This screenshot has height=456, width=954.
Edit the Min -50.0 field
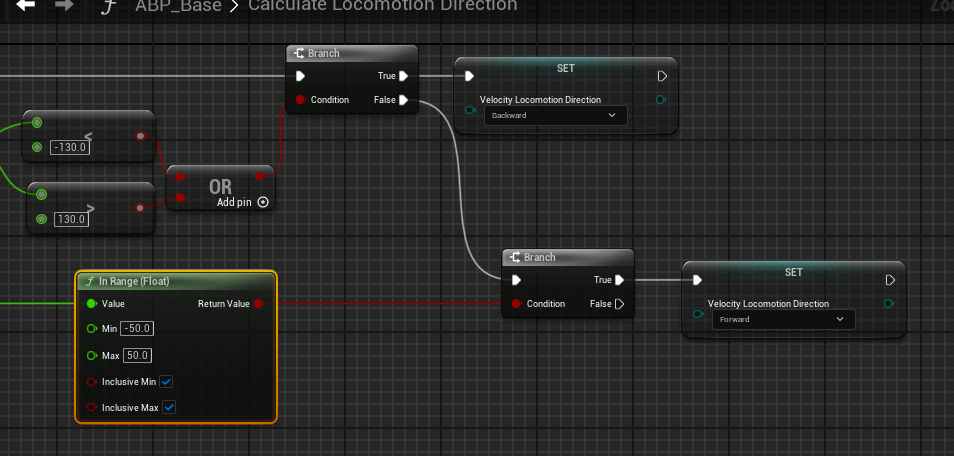click(x=138, y=329)
